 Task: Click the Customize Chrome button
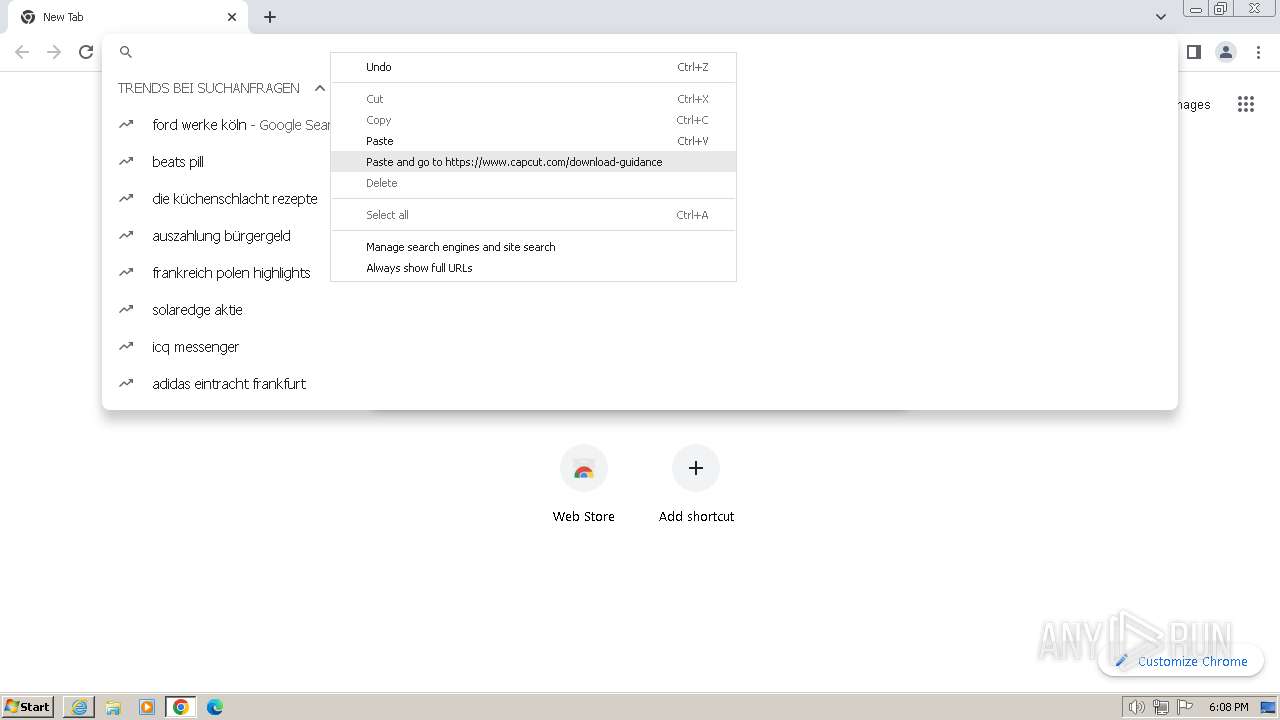click(x=1181, y=661)
